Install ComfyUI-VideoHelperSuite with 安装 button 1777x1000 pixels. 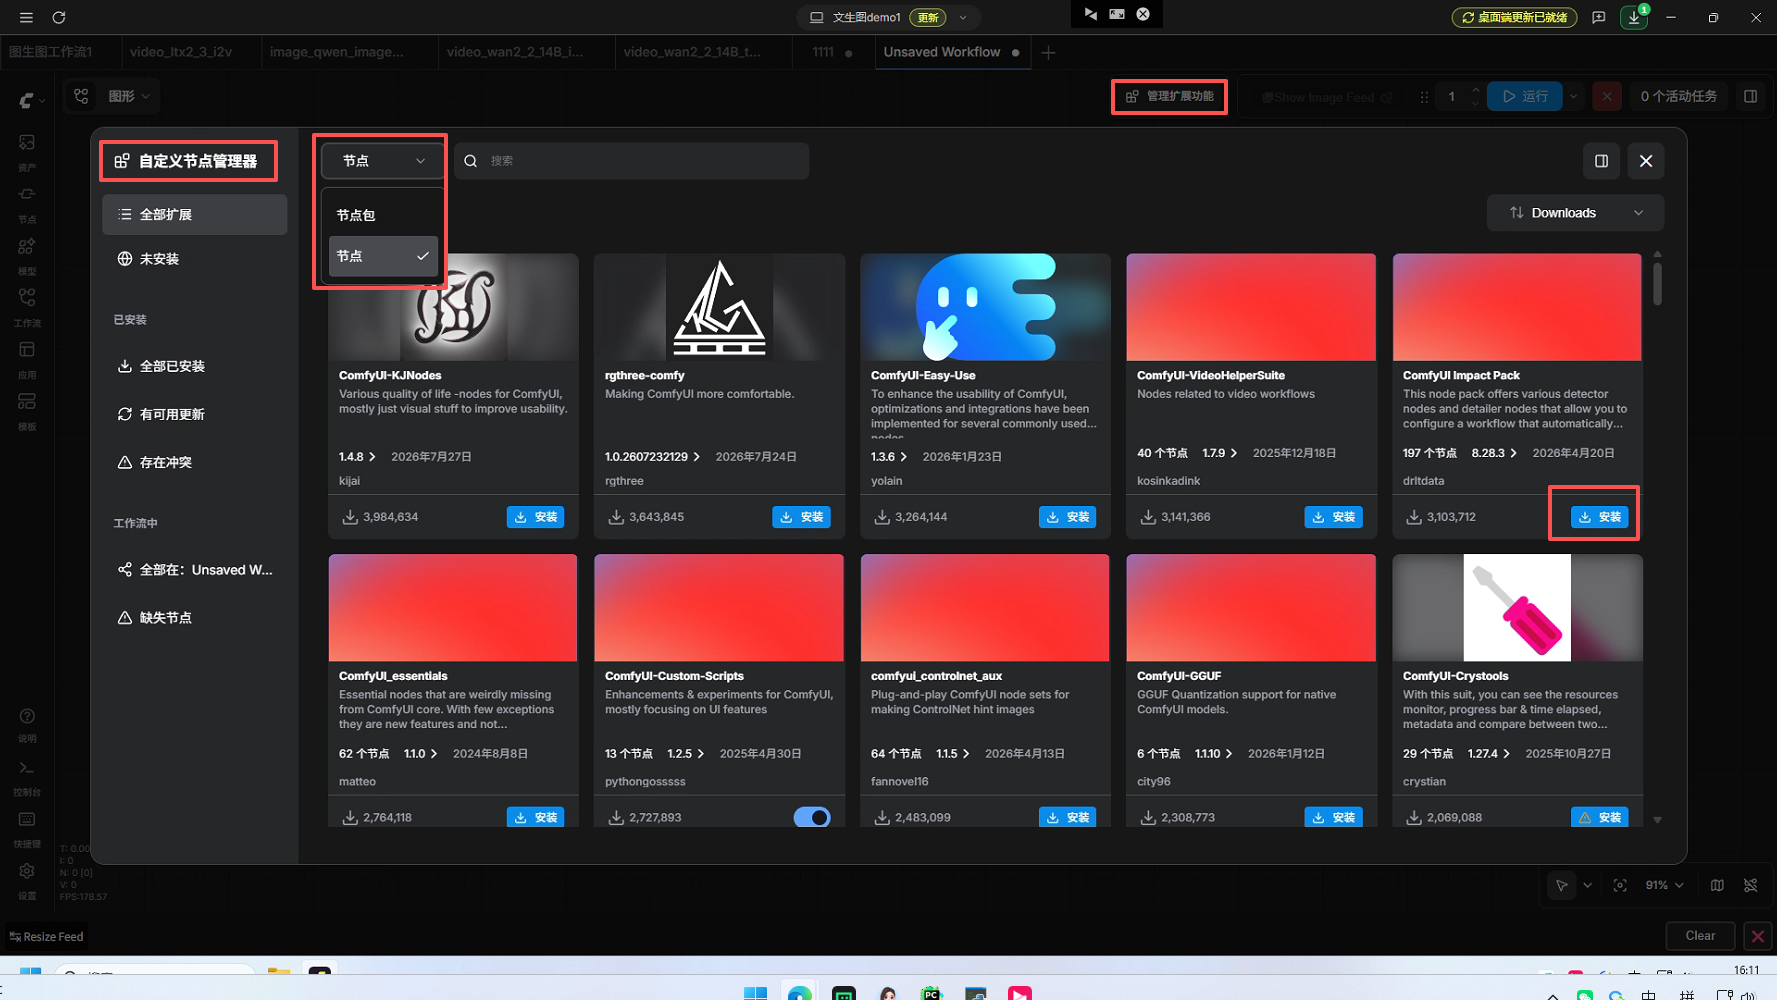[1334, 517]
